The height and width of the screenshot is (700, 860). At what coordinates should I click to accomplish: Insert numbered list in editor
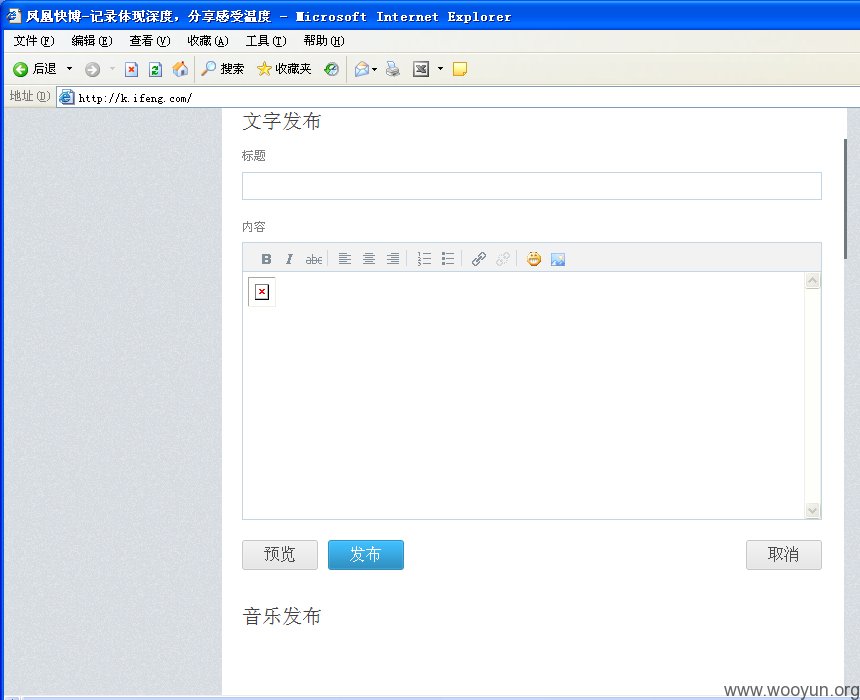click(424, 259)
